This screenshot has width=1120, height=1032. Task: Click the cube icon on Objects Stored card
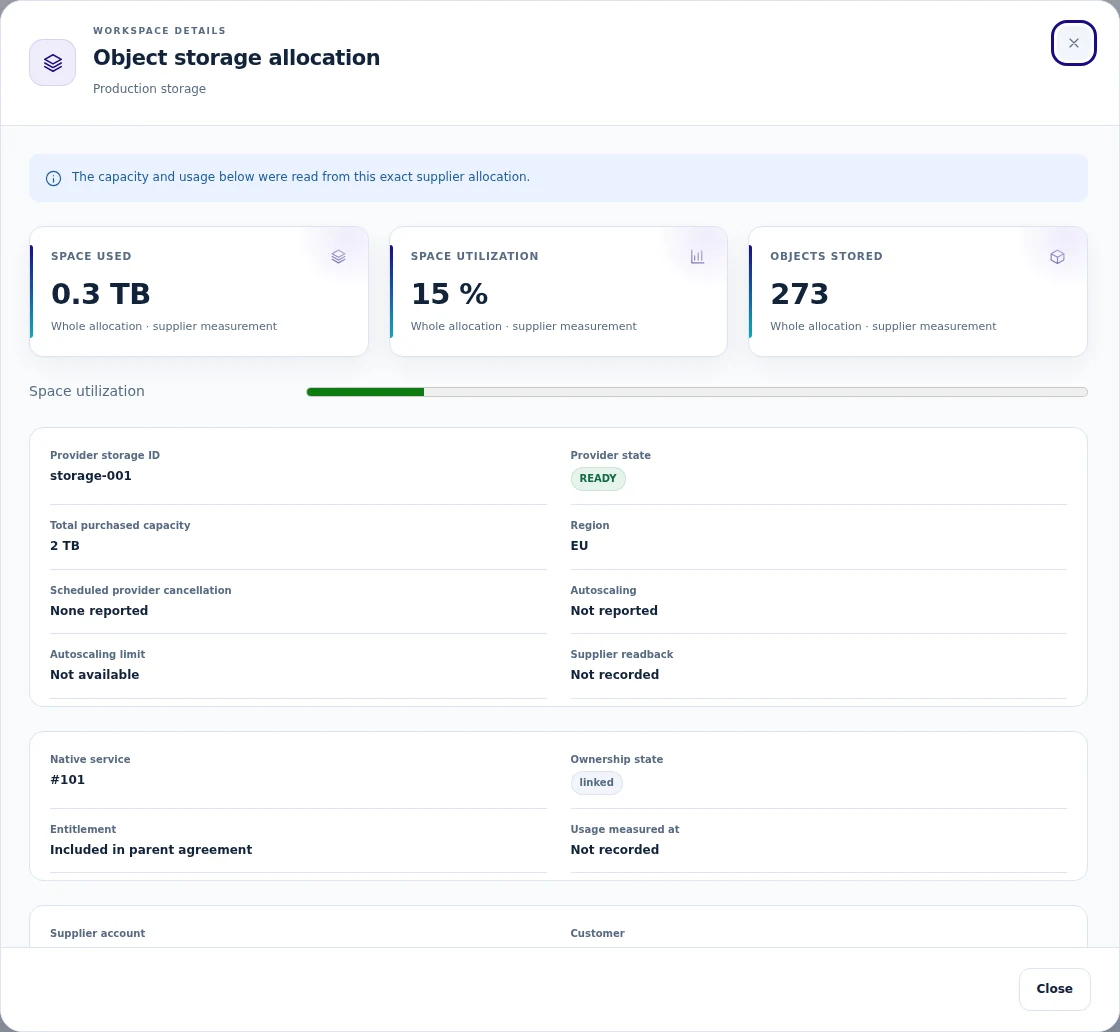(1057, 256)
